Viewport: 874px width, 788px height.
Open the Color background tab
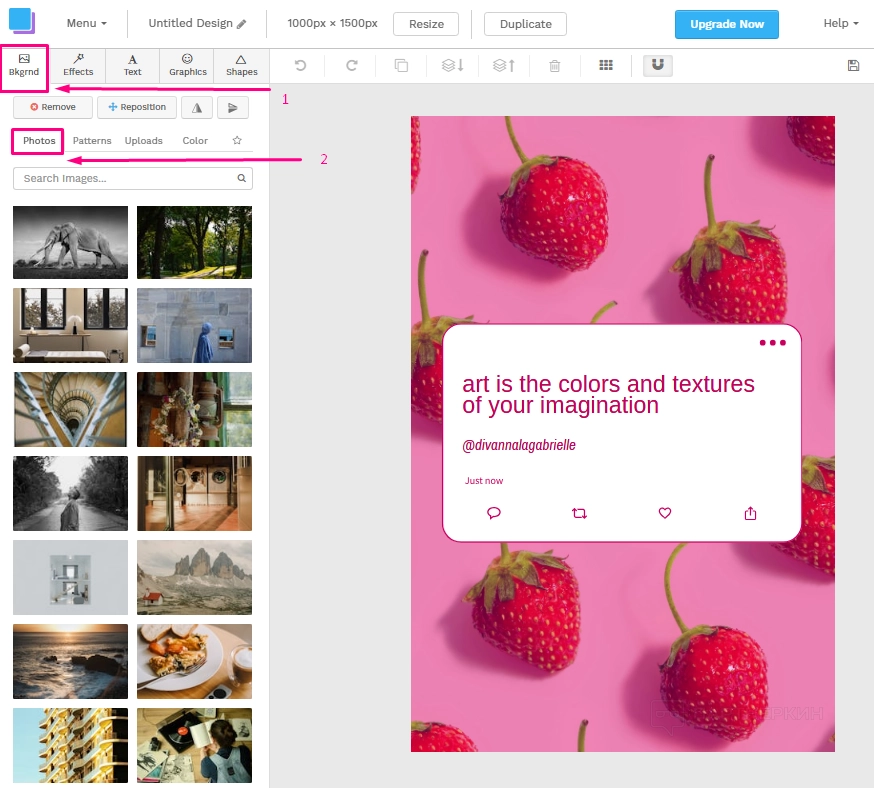click(x=195, y=141)
